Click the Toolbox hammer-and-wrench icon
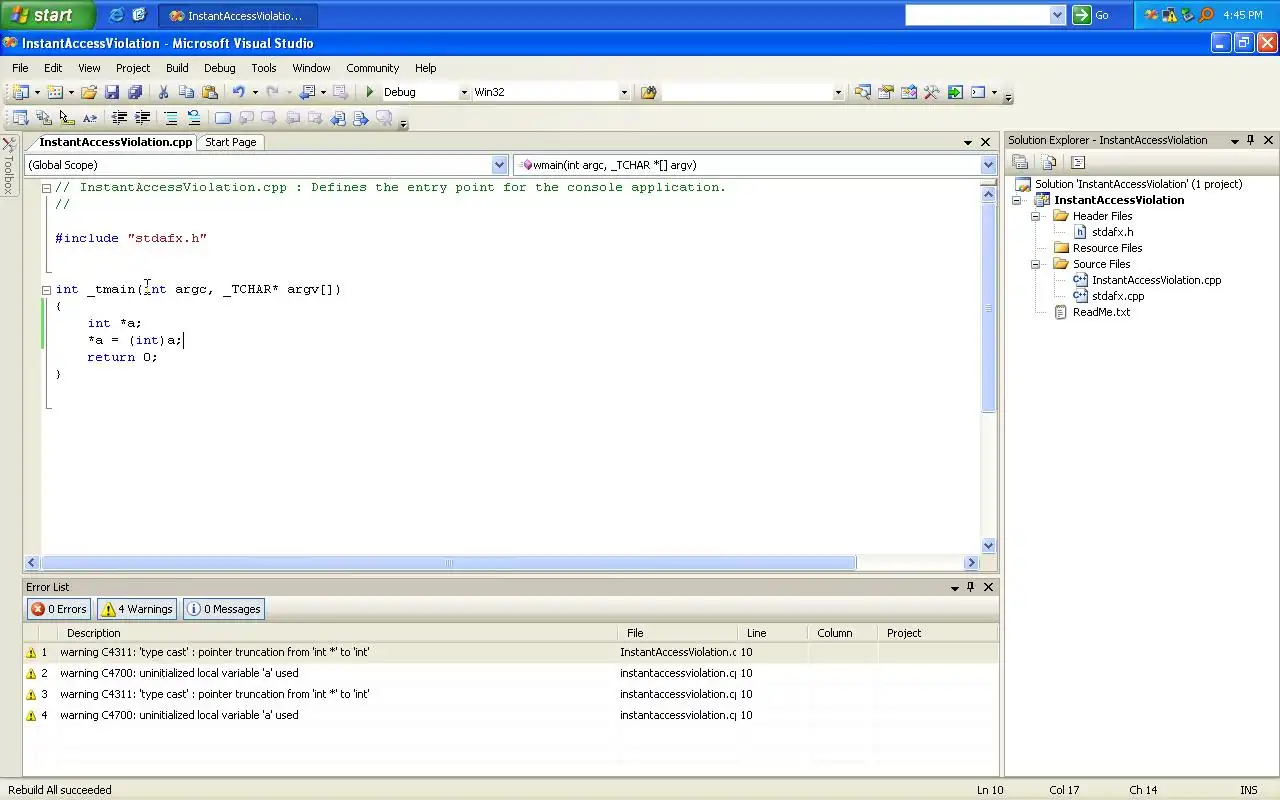Image resolution: width=1280 pixels, height=800 pixels. (932, 92)
